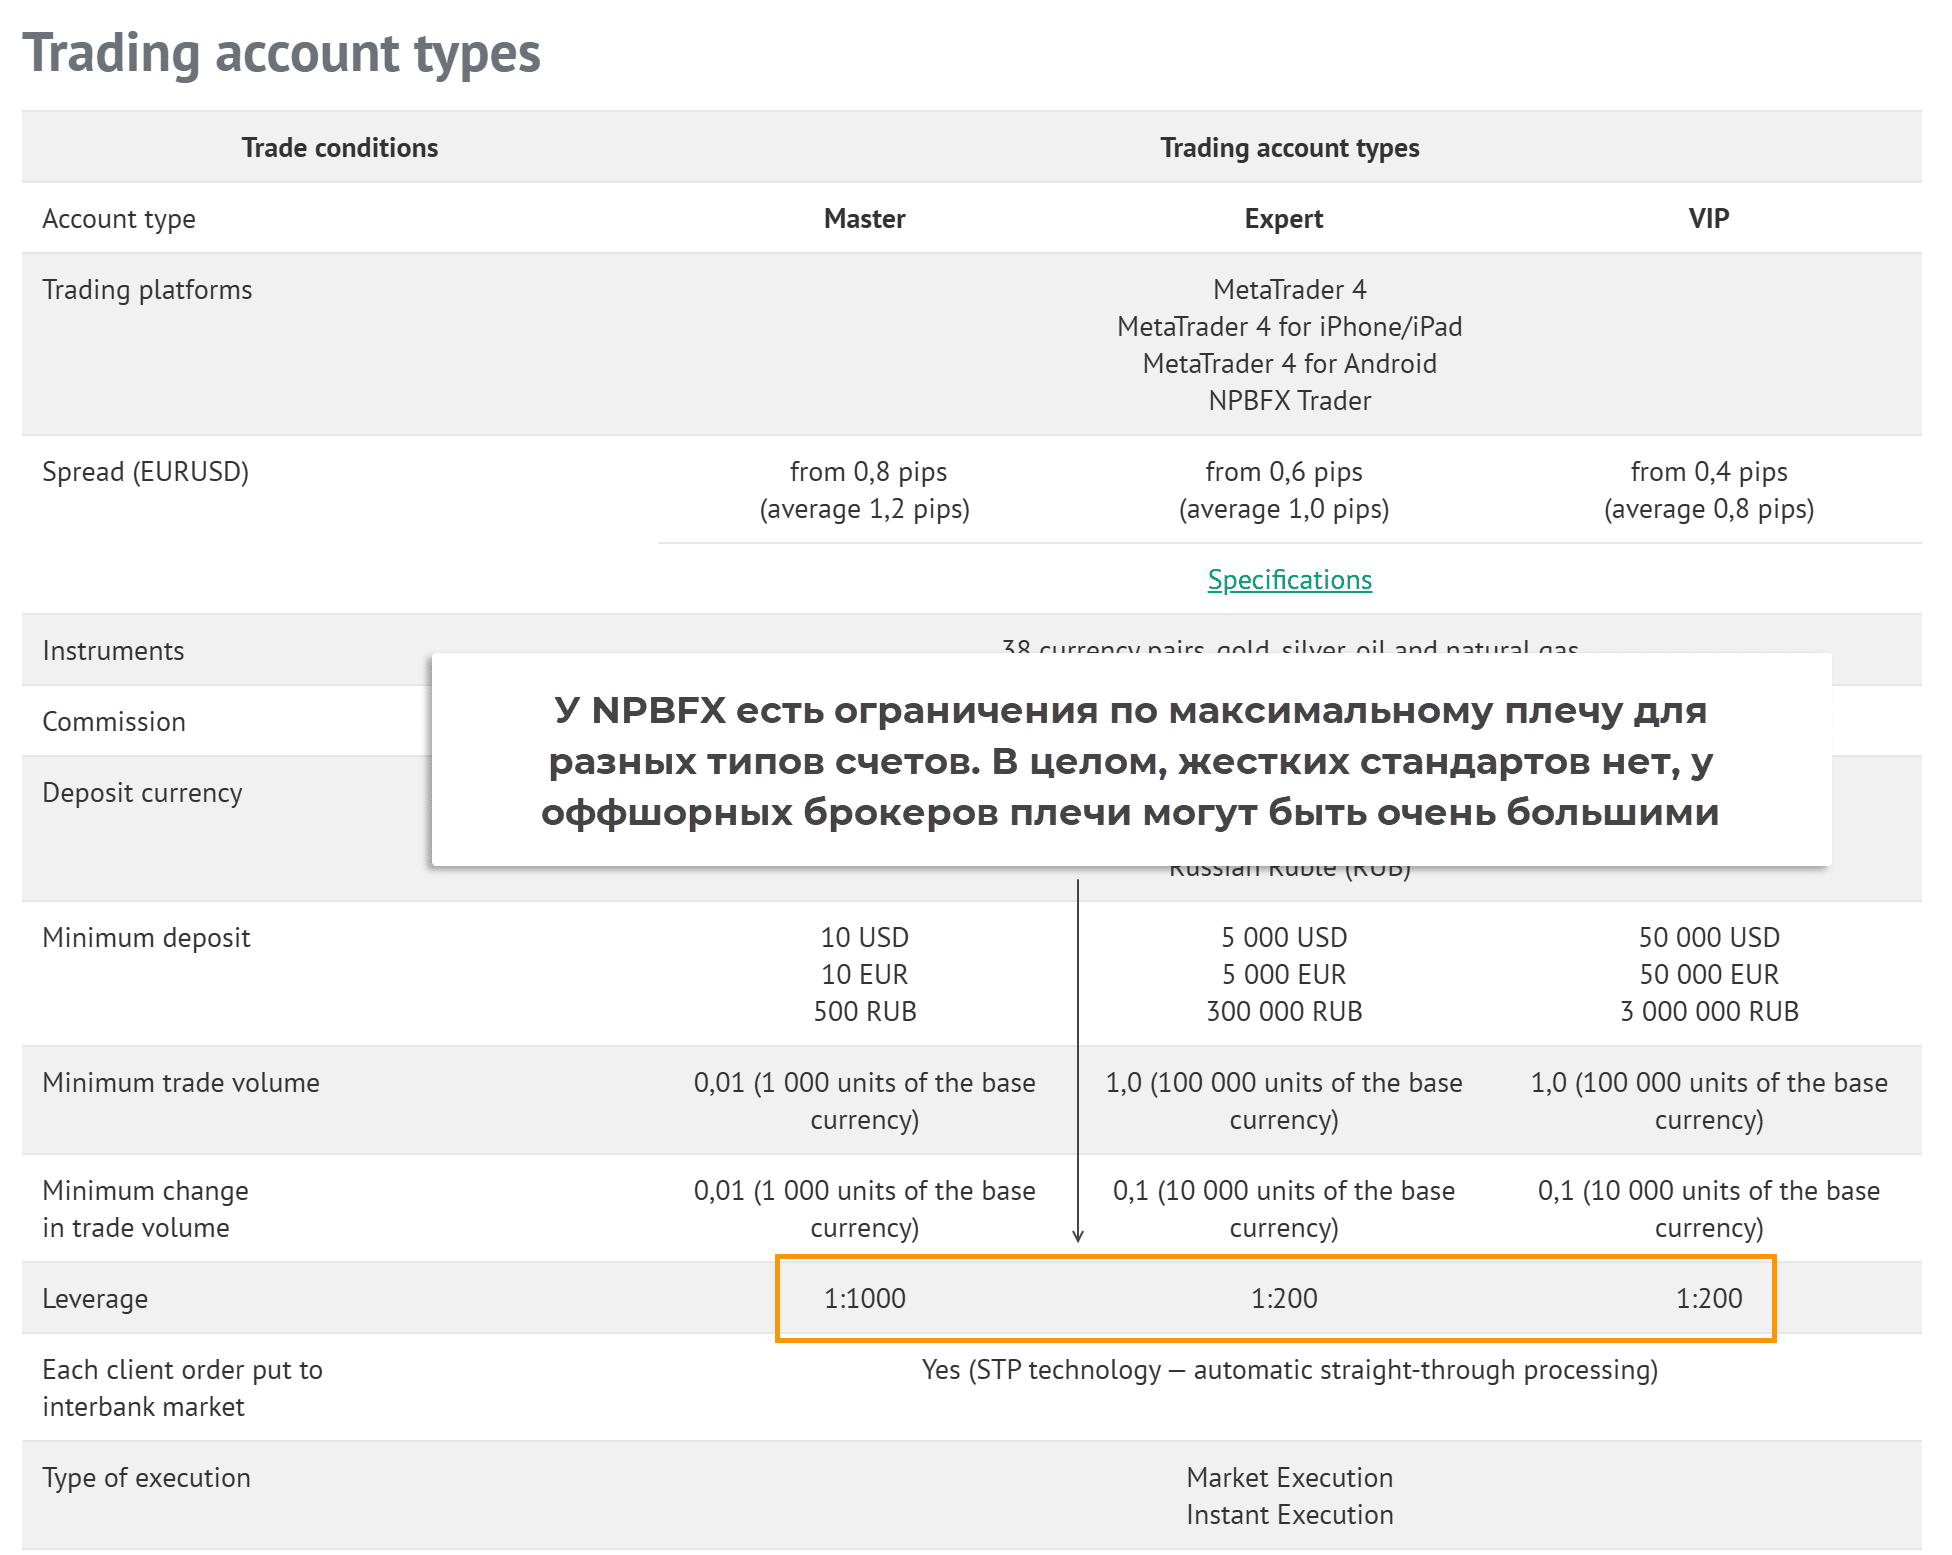Open the Specifications link
This screenshot has height=1555, width=1952.
1289,580
